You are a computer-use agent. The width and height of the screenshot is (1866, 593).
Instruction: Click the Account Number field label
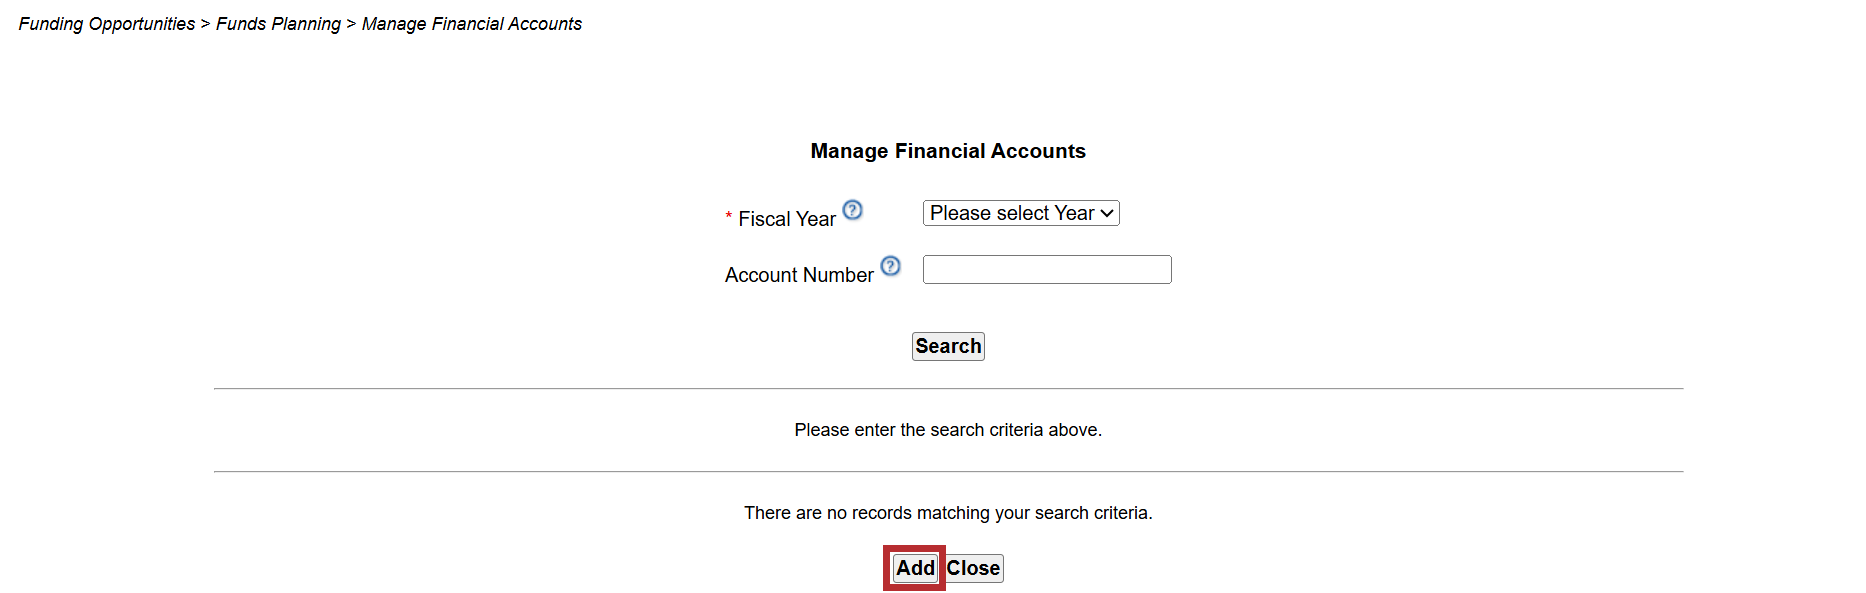click(x=799, y=275)
